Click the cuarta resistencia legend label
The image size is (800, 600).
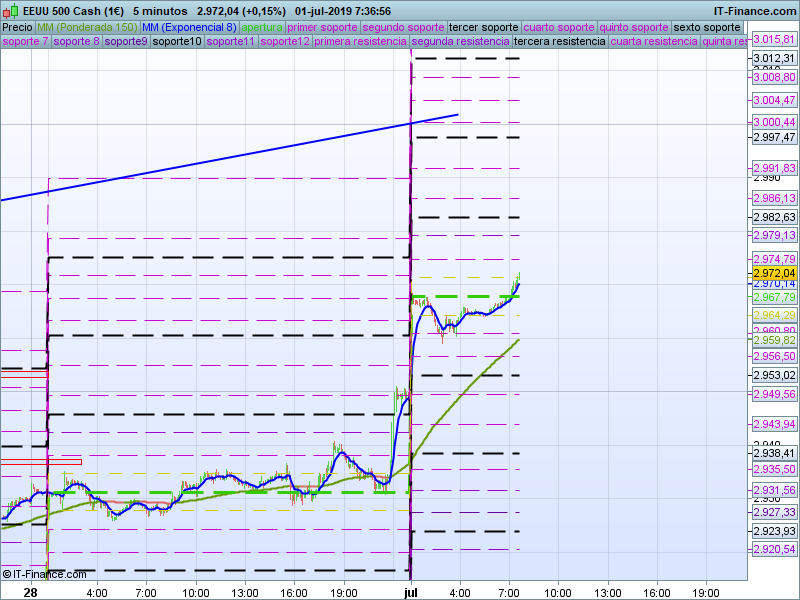click(654, 42)
